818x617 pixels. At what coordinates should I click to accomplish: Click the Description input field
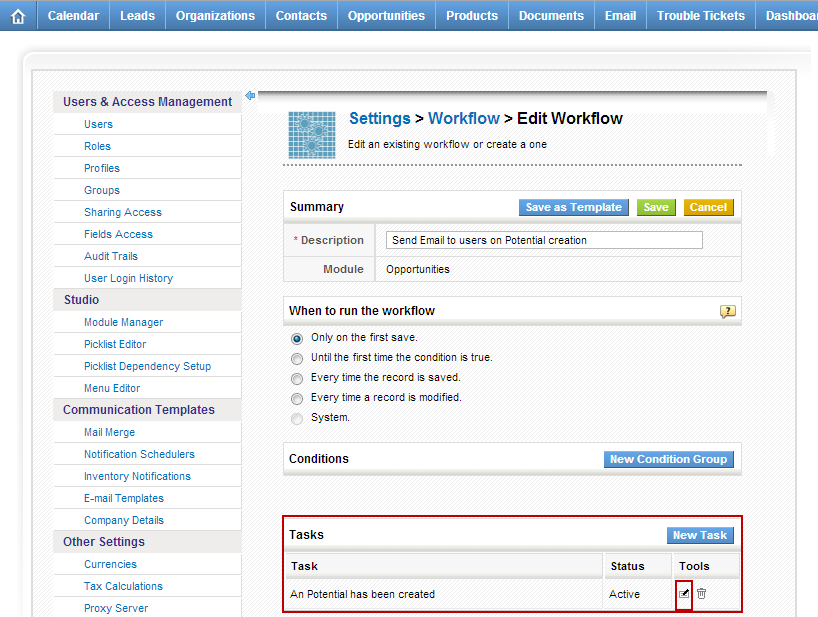(544, 240)
